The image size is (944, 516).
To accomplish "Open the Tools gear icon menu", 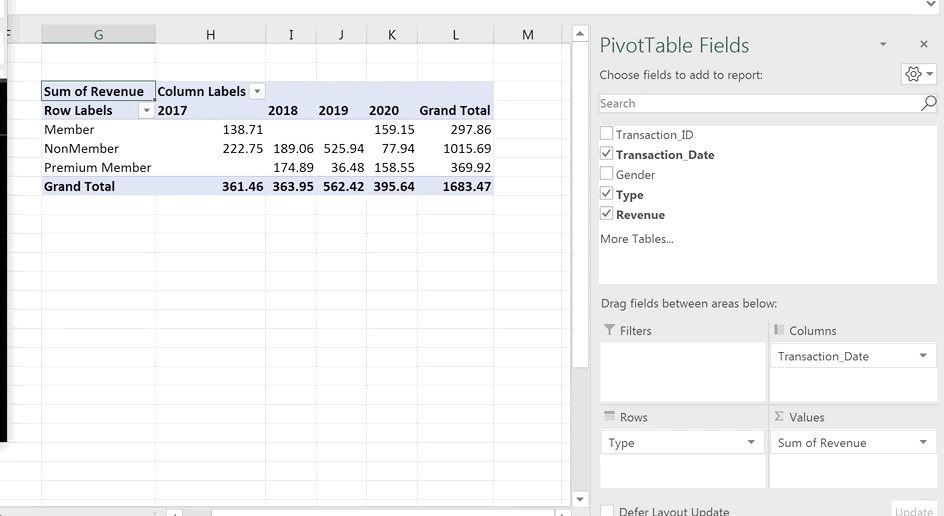I will click(918, 75).
